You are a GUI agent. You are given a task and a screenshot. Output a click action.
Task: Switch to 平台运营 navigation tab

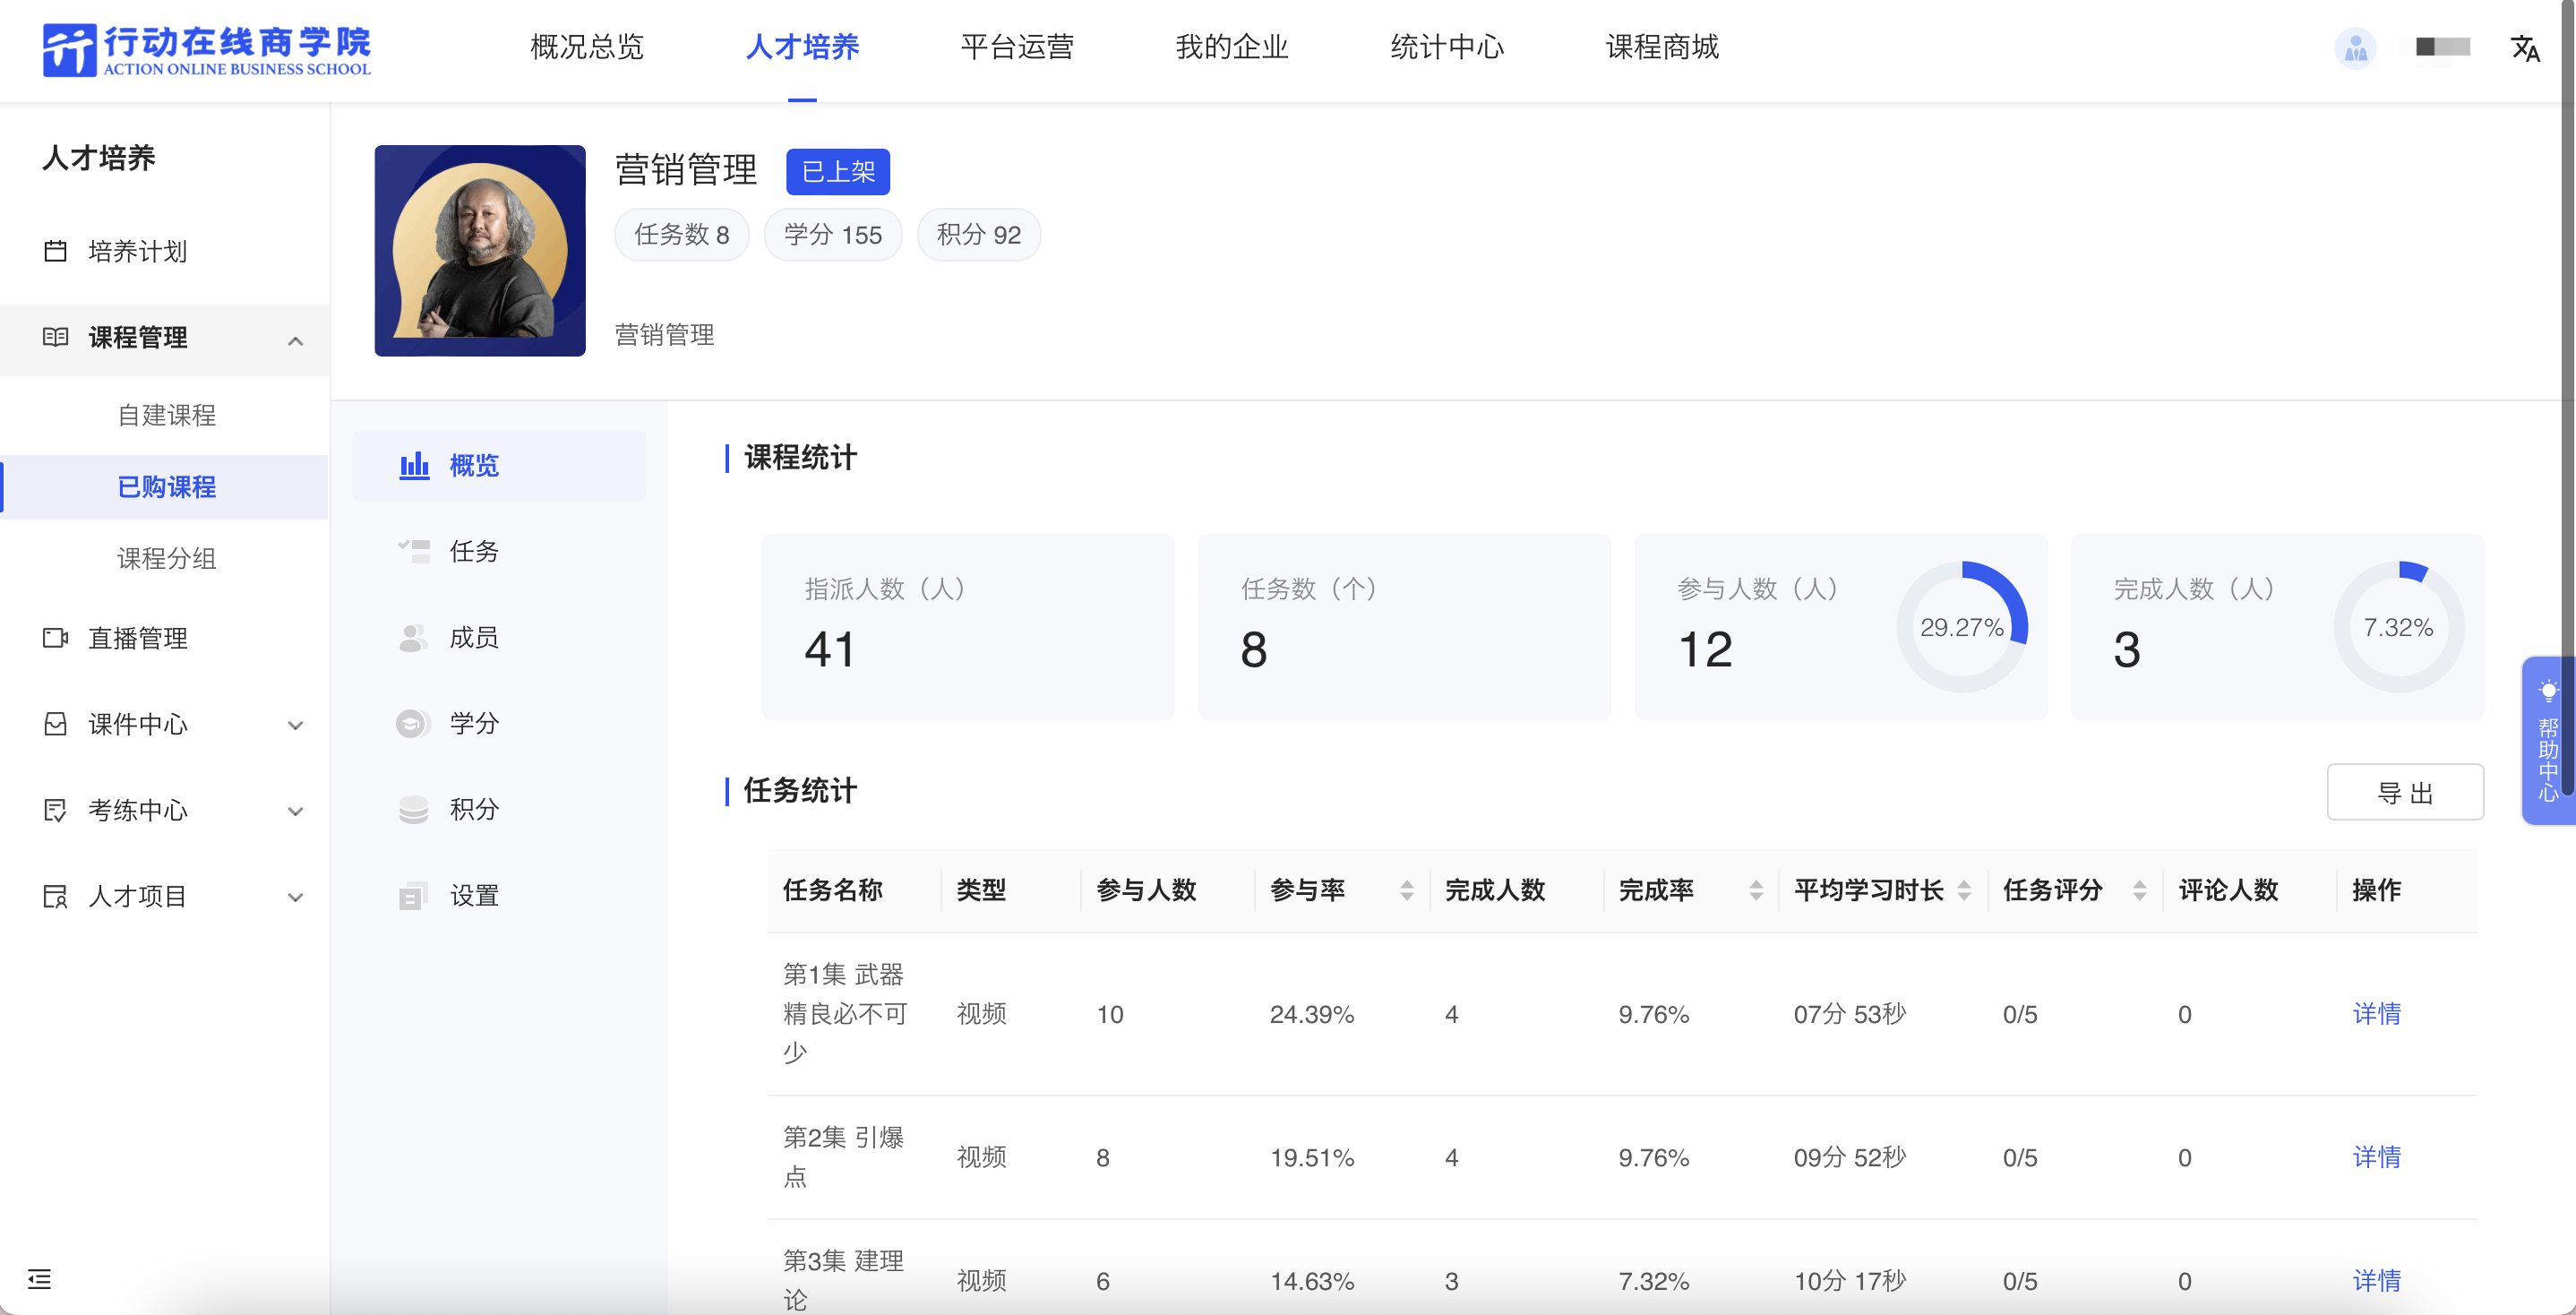click(1017, 47)
